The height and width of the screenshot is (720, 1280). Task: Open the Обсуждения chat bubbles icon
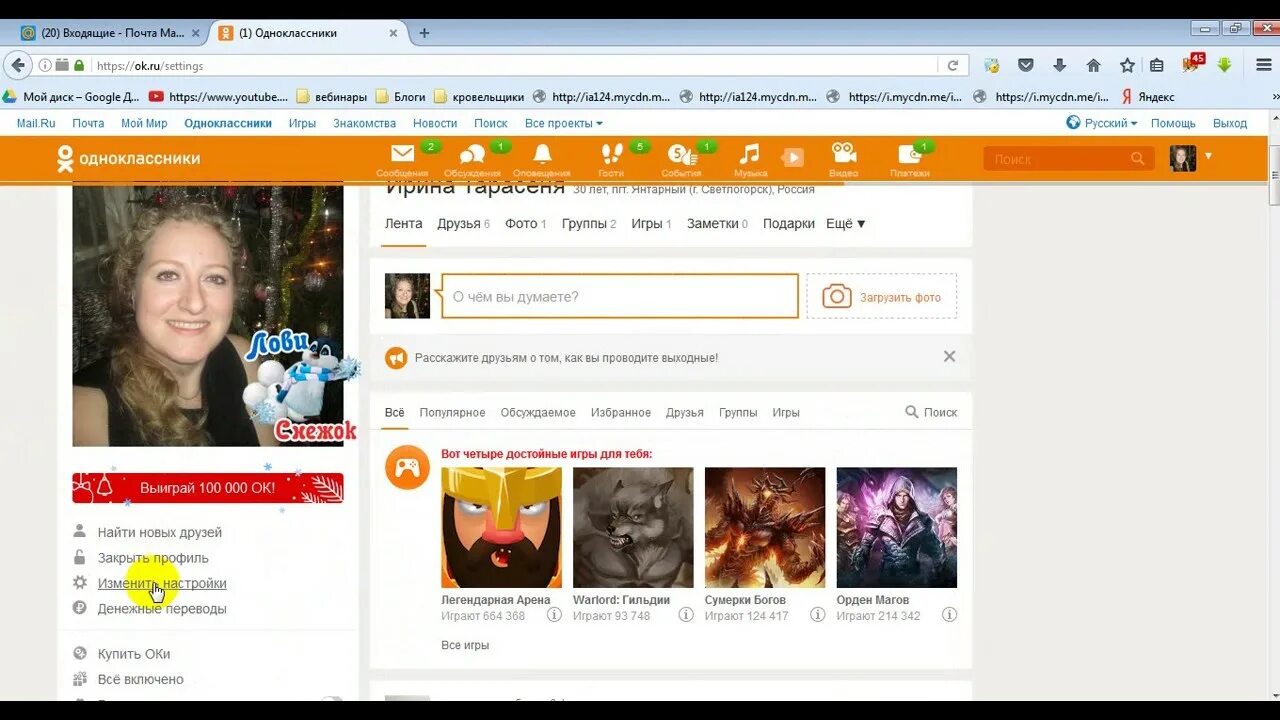pos(472,154)
